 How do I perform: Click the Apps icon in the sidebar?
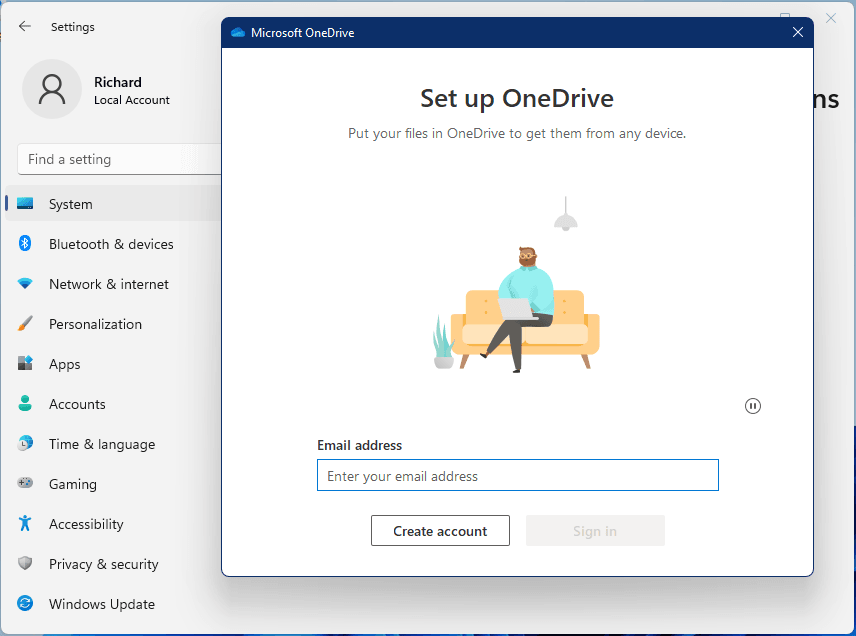[x=25, y=364]
